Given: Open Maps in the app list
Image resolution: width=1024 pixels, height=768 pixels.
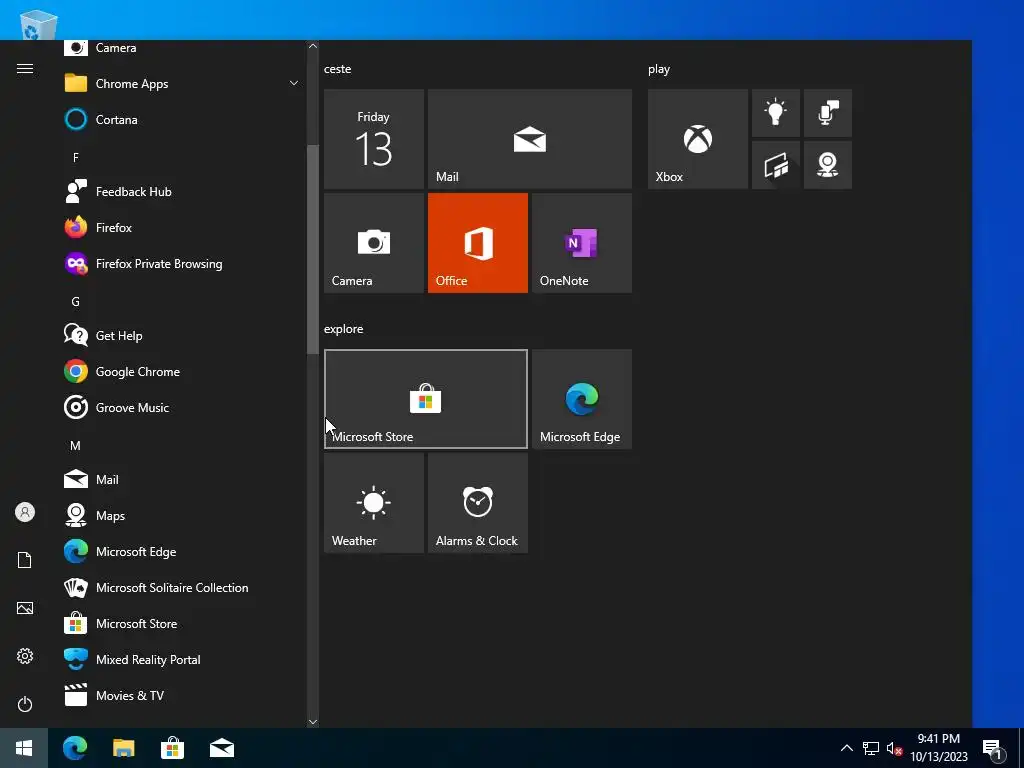Looking at the screenshot, I should point(183,515).
